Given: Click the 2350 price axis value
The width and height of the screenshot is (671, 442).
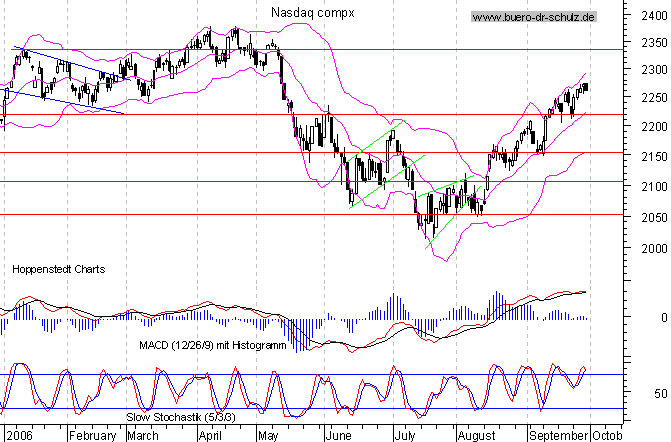Looking at the screenshot, I should (x=654, y=43).
